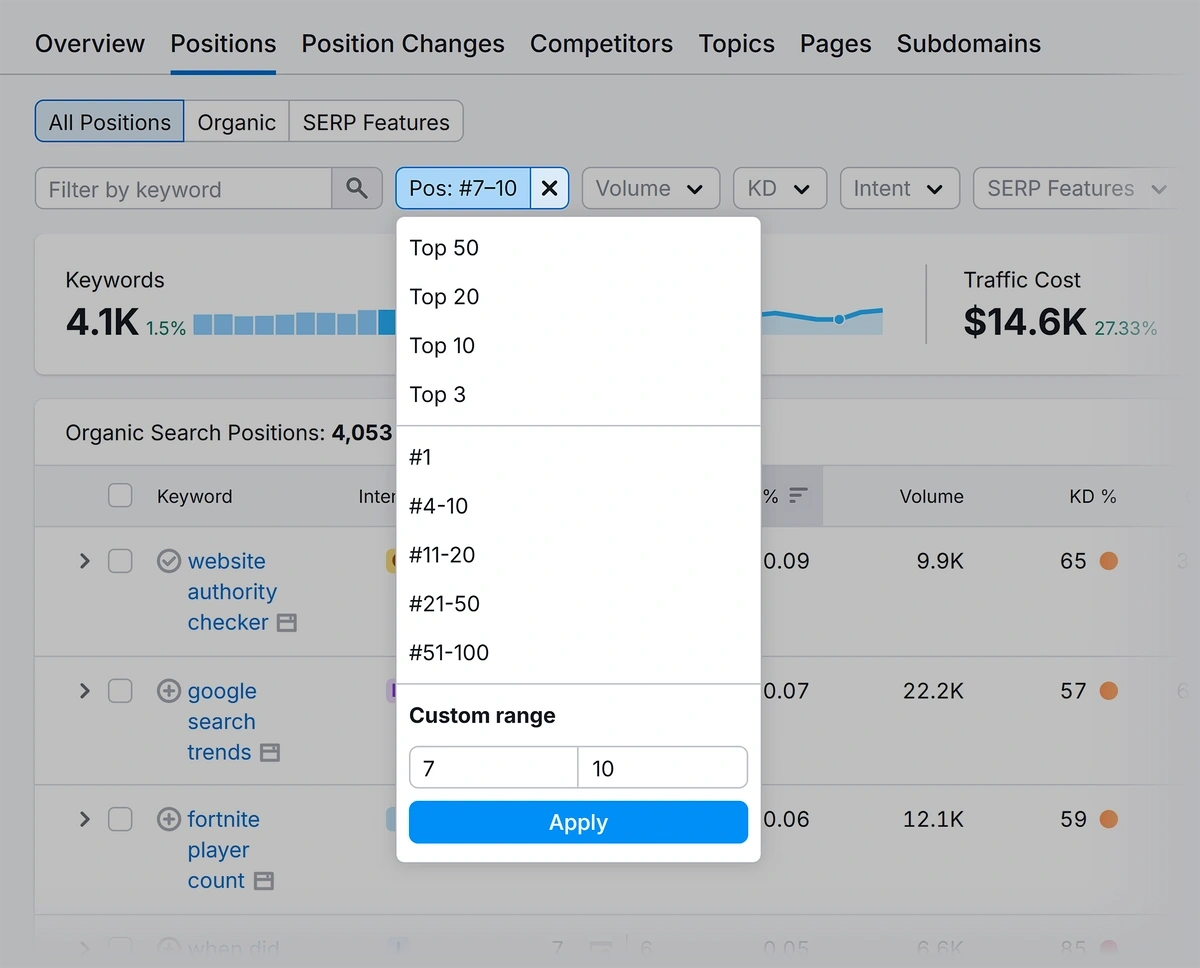This screenshot has height=968, width=1200.
Task: Switch to the Organic positions view
Action: coord(236,122)
